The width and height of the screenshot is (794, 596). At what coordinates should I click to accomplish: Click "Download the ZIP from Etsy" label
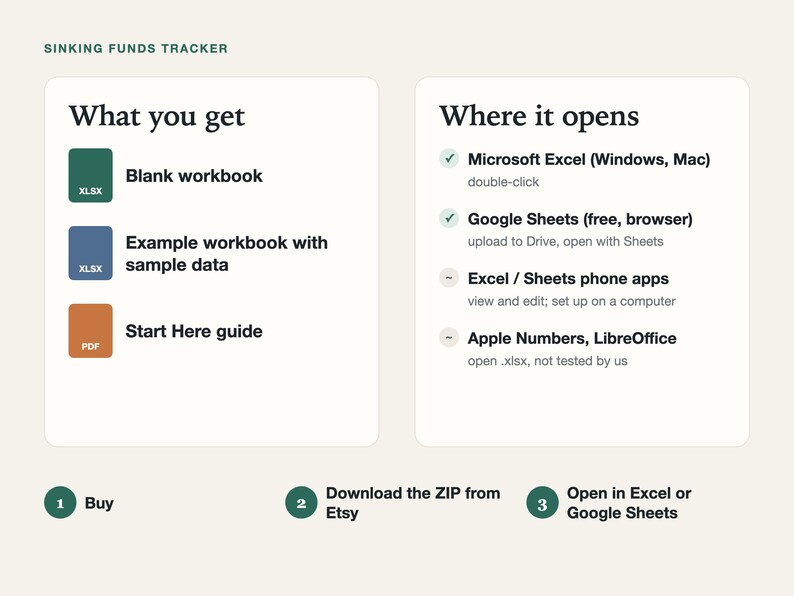(413, 503)
